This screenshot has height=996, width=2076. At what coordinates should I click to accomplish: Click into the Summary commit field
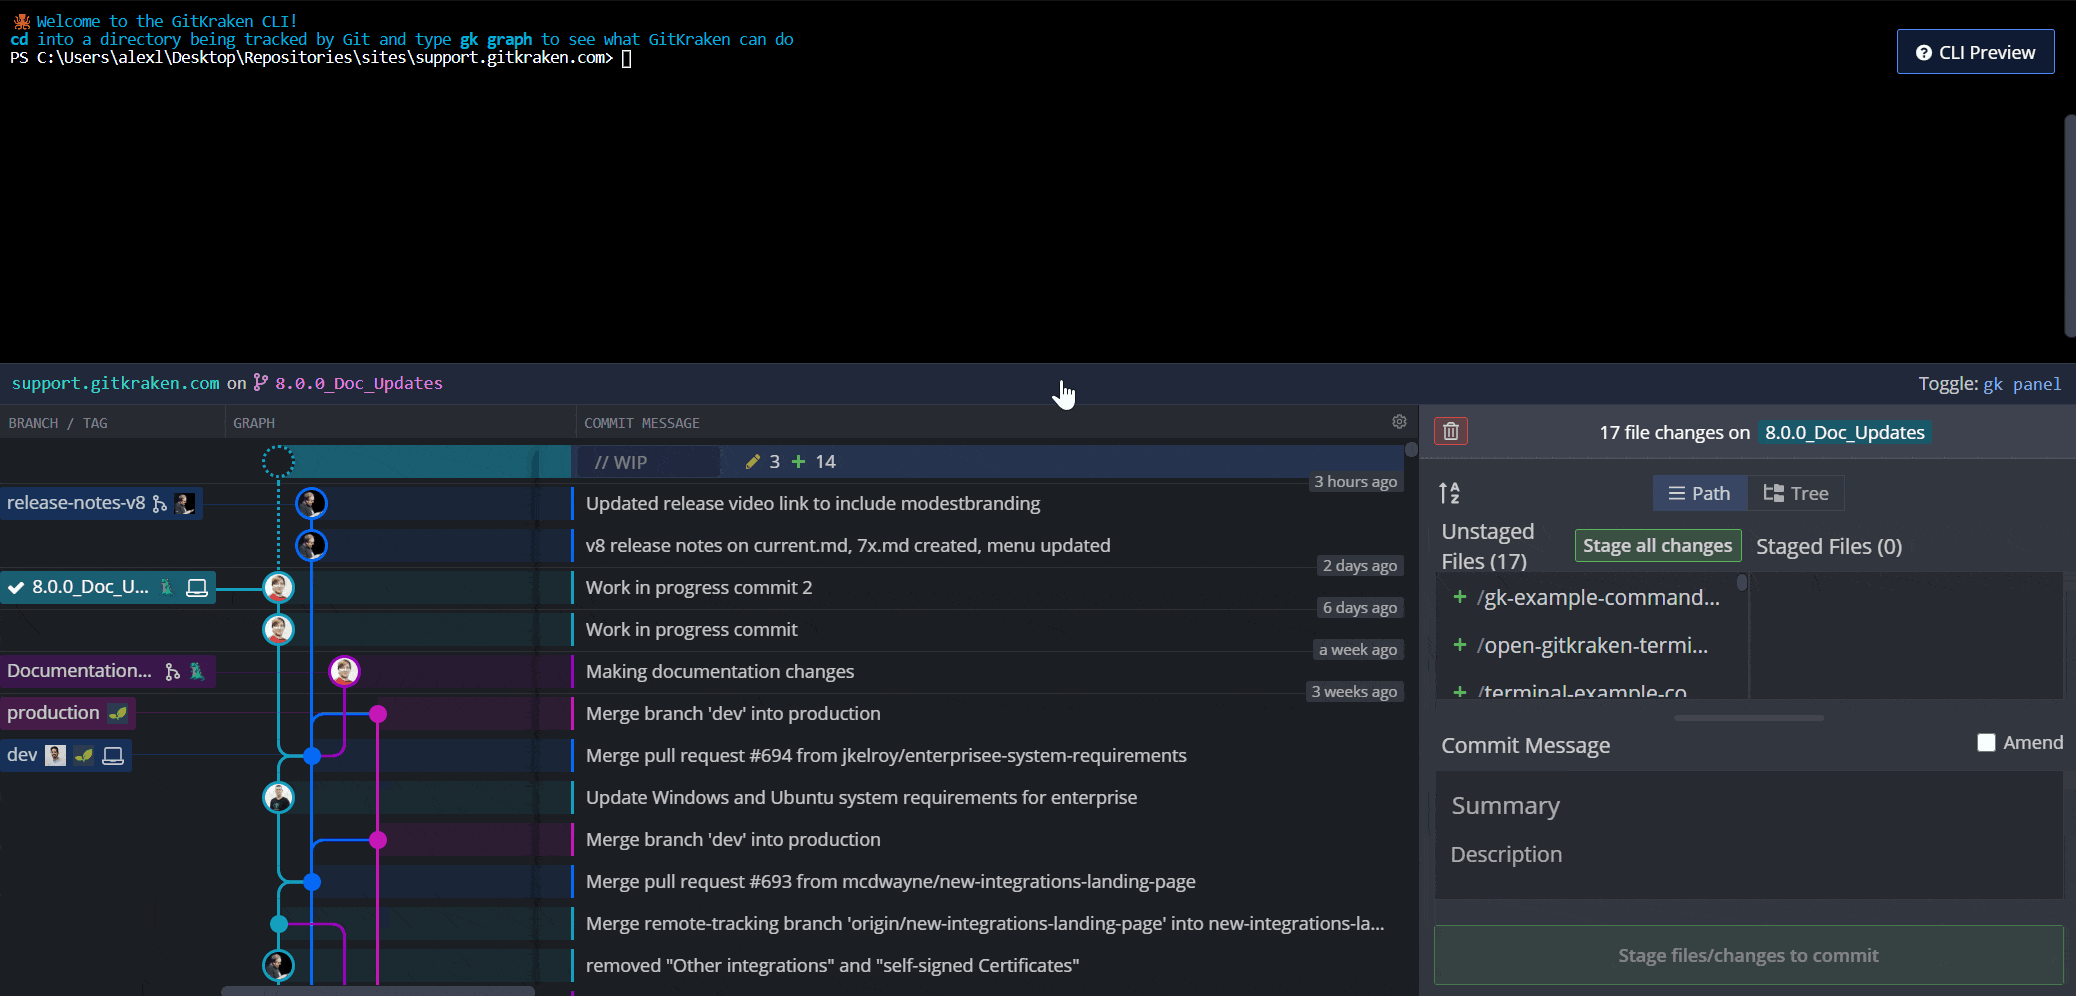click(x=1748, y=806)
